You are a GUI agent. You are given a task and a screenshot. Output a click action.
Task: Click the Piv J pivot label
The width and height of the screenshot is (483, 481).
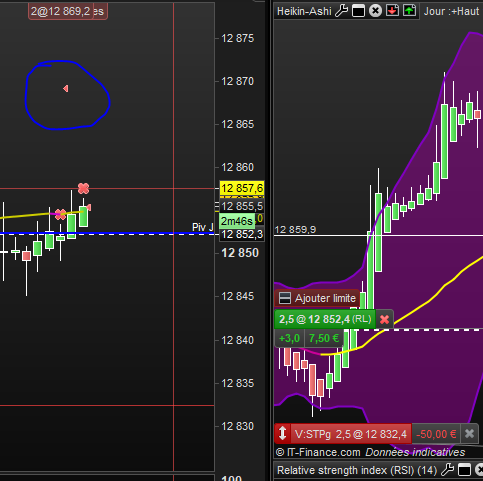point(203,227)
